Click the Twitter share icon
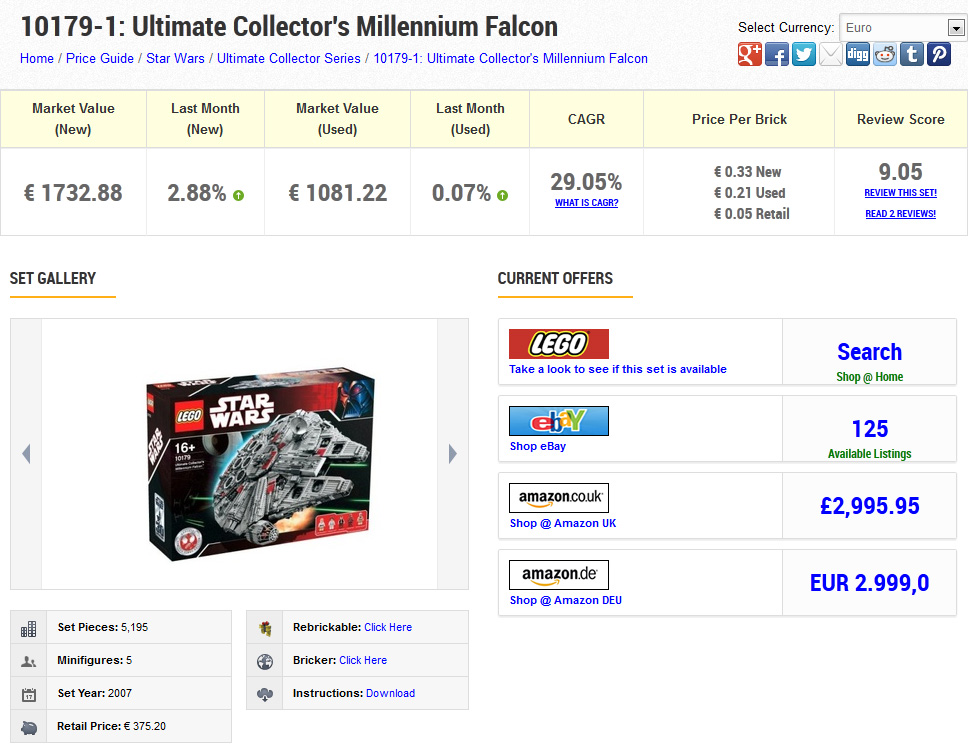Screen dimensions: 972x747 coord(804,55)
